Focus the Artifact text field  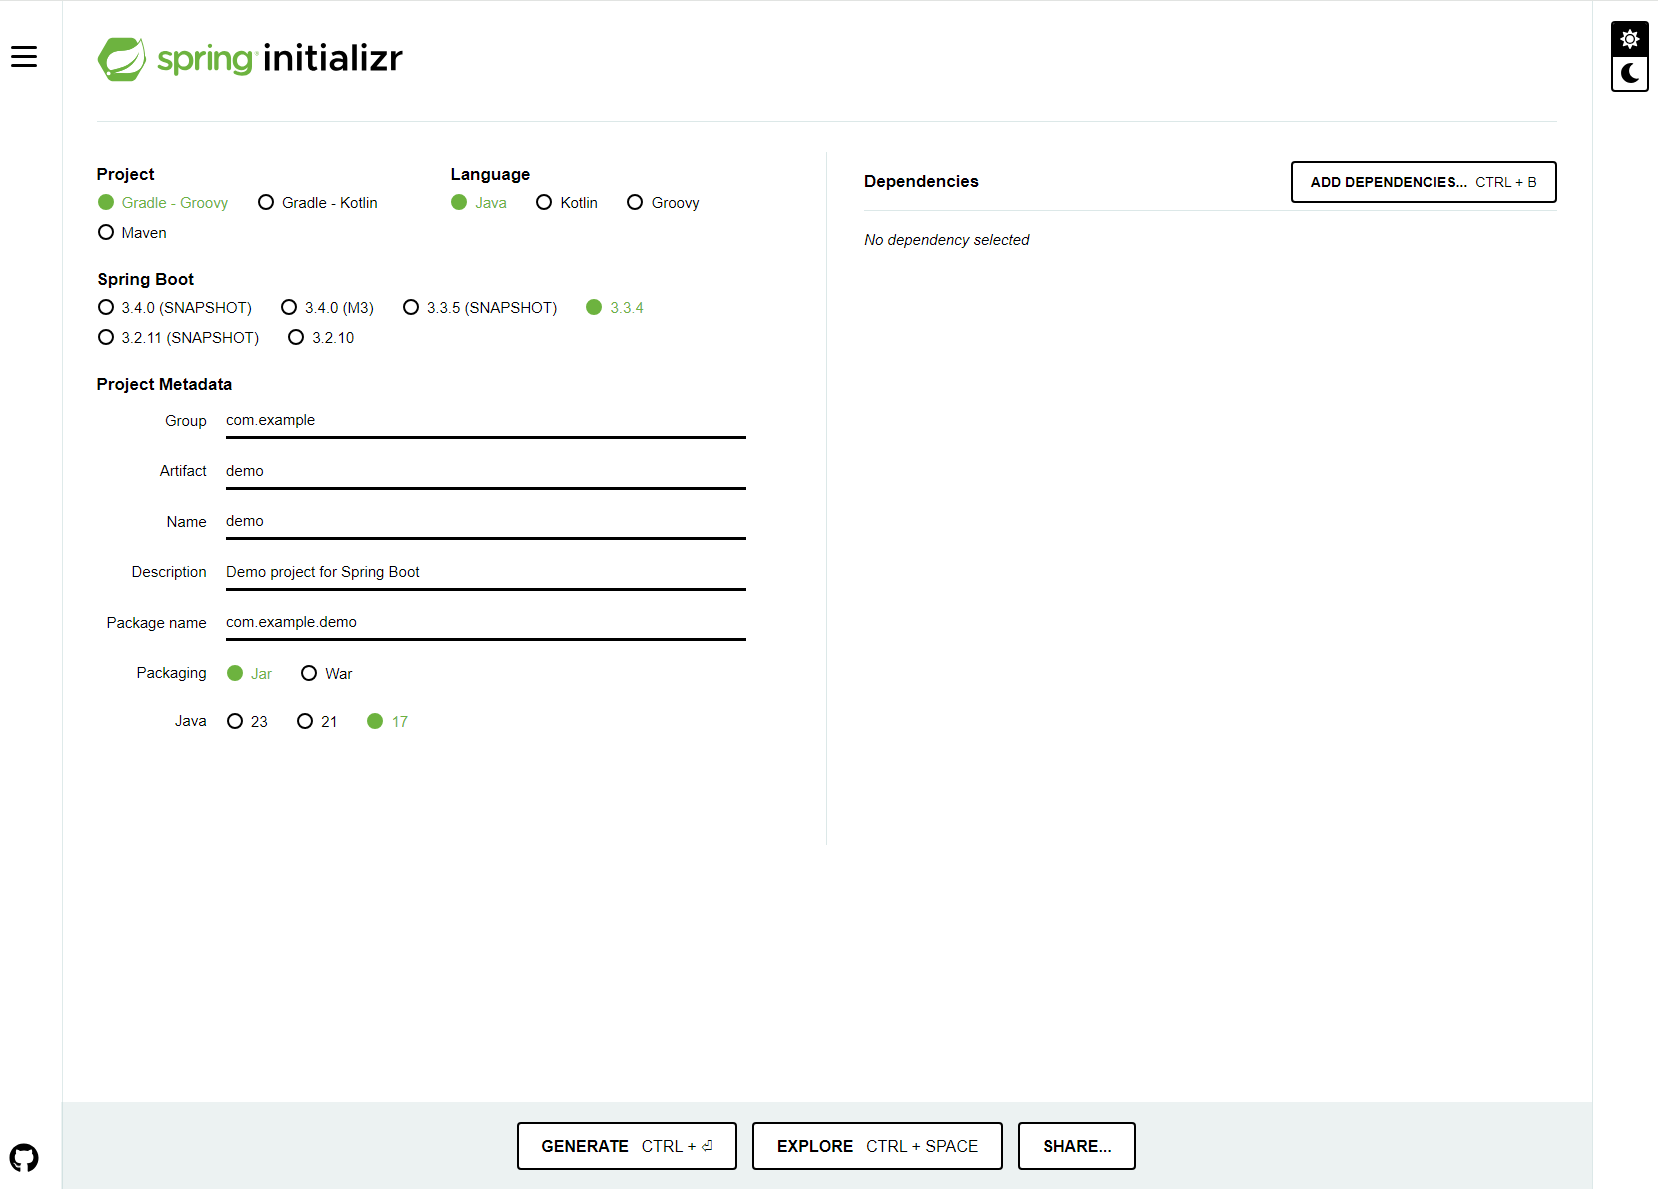click(x=486, y=472)
